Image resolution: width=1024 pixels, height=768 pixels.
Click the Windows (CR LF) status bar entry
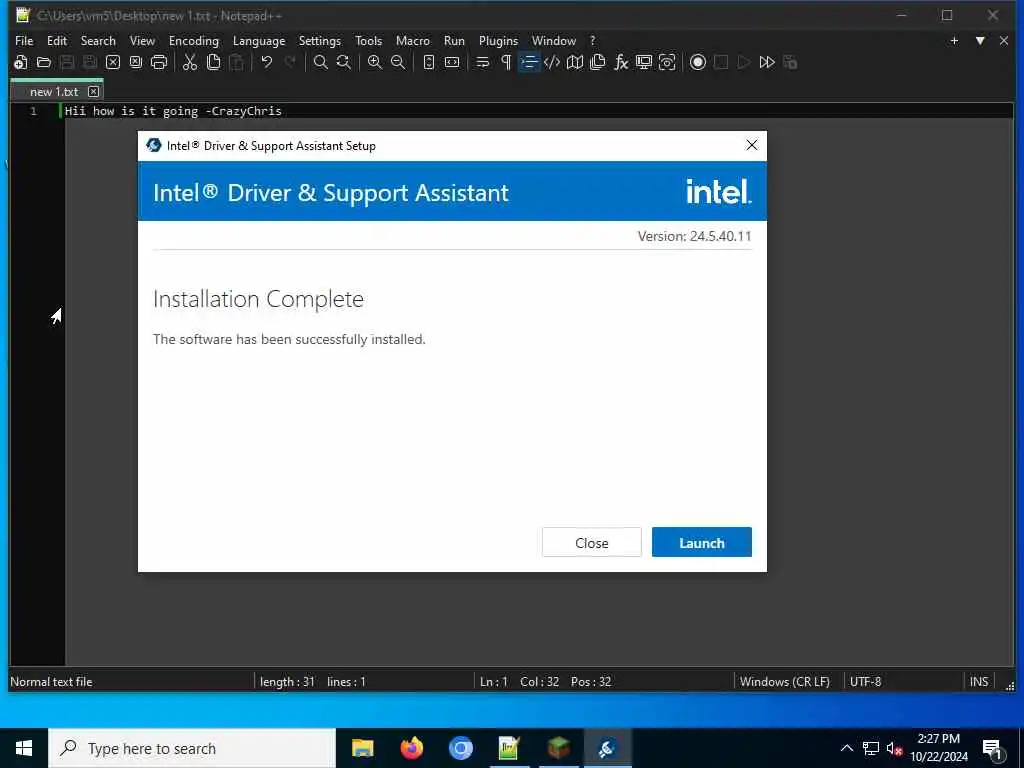(x=784, y=681)
